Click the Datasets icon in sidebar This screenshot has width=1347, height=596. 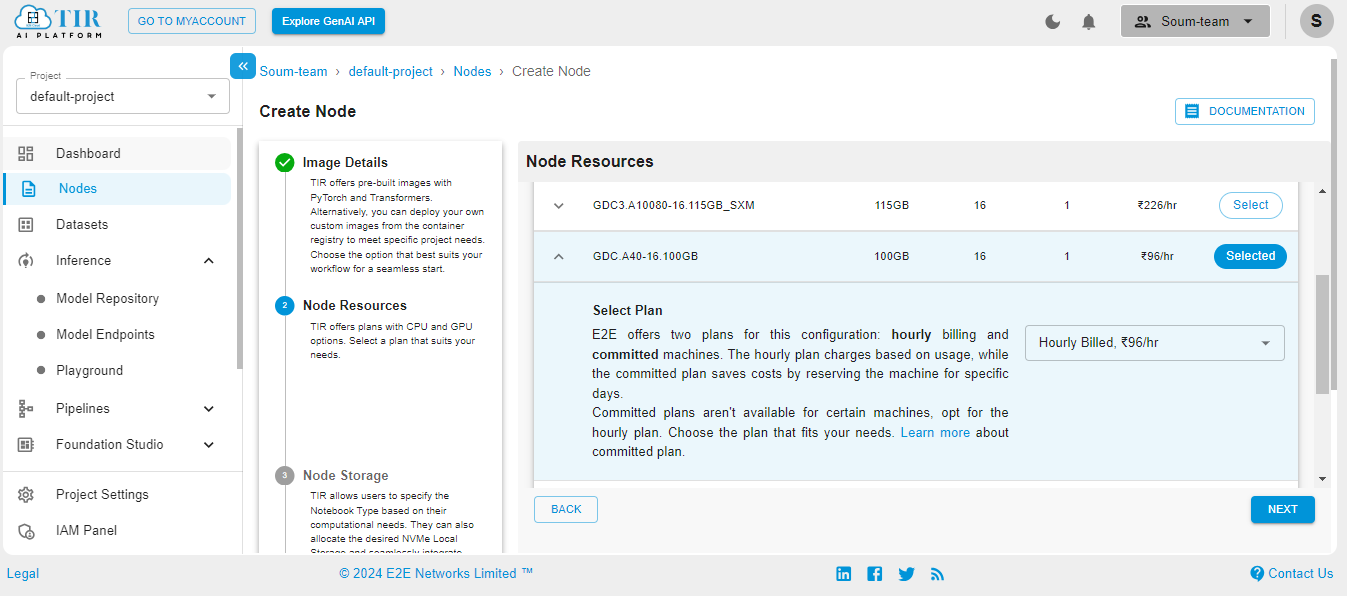(x=26, y=225)
